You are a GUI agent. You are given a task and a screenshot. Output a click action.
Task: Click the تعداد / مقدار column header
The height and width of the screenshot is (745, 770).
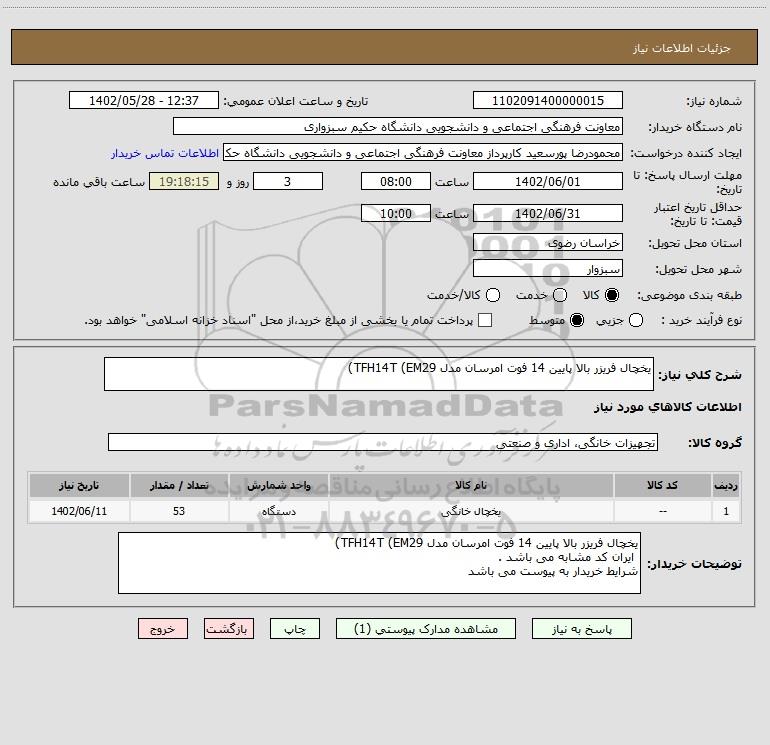(179, 485)
